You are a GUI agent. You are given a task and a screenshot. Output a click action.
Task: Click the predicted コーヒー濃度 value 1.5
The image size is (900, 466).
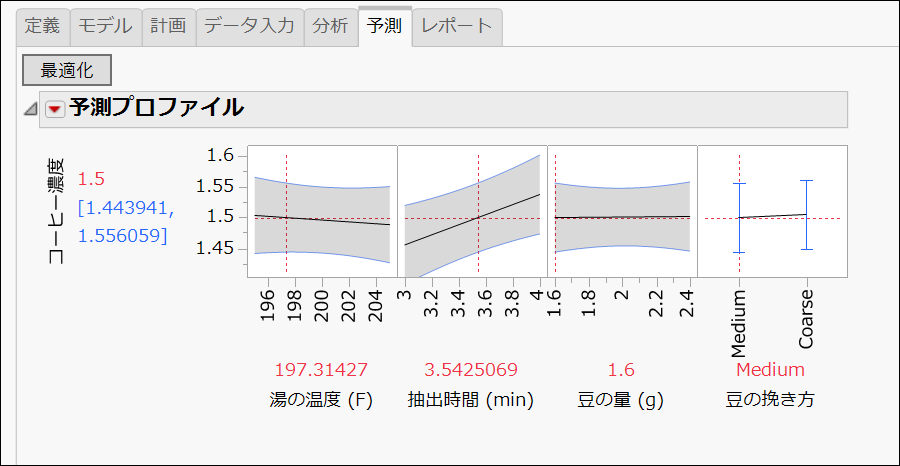[91, 179]
